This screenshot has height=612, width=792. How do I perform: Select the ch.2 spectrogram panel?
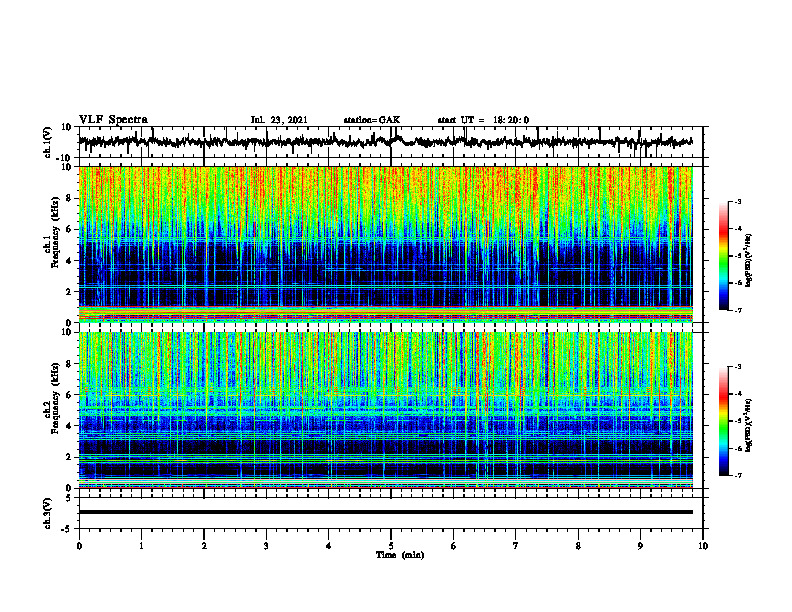tap(386, 410)
